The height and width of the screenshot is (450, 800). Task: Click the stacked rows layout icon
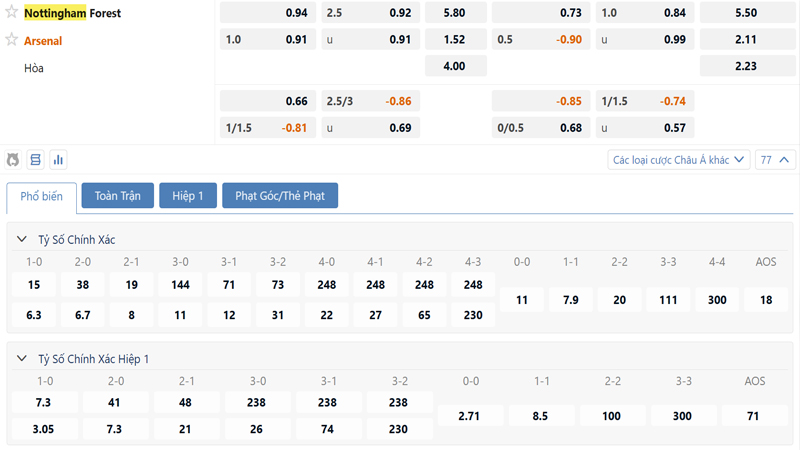[36, 160]
